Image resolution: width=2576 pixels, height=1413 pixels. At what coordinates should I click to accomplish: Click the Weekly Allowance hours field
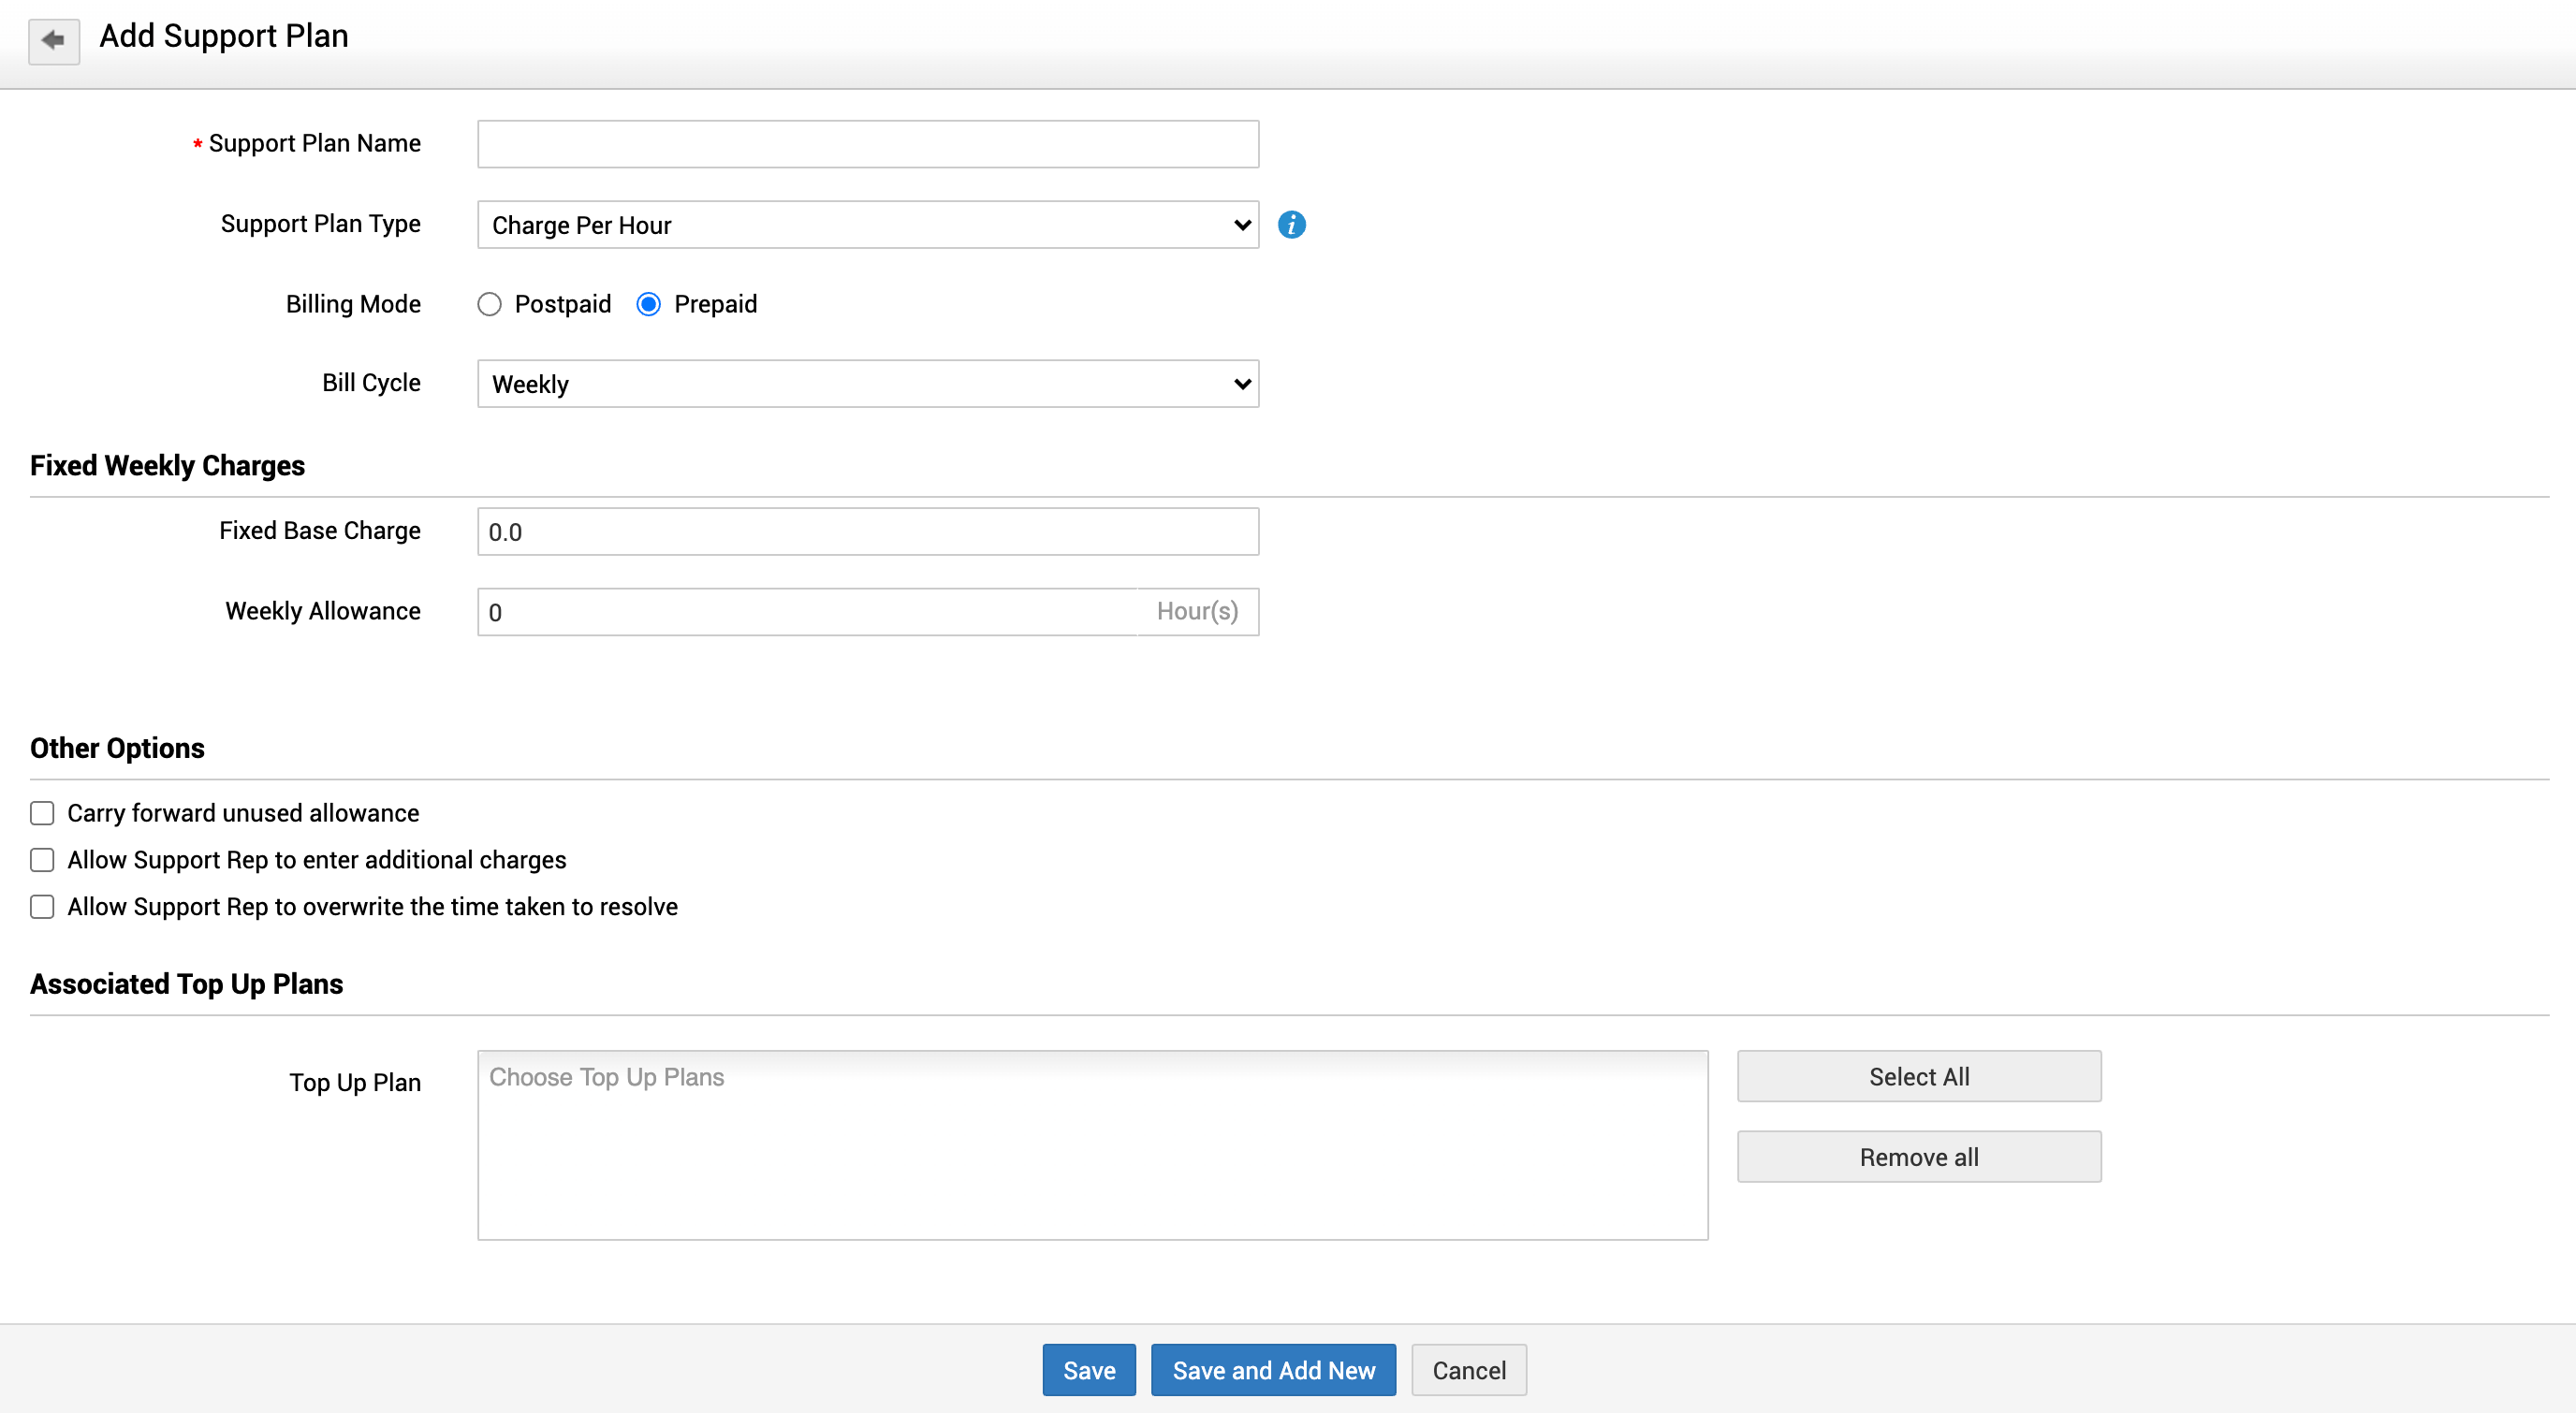806,612
